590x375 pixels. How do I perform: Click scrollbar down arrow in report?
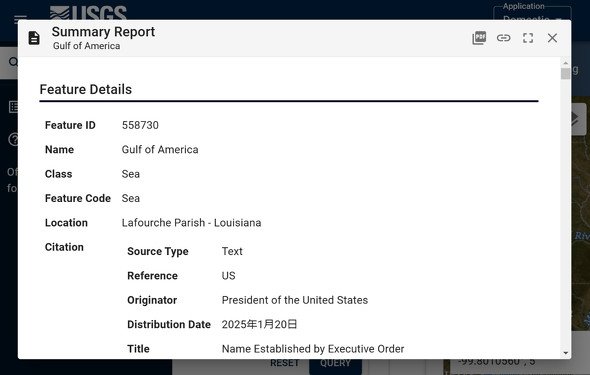[566, 353]
